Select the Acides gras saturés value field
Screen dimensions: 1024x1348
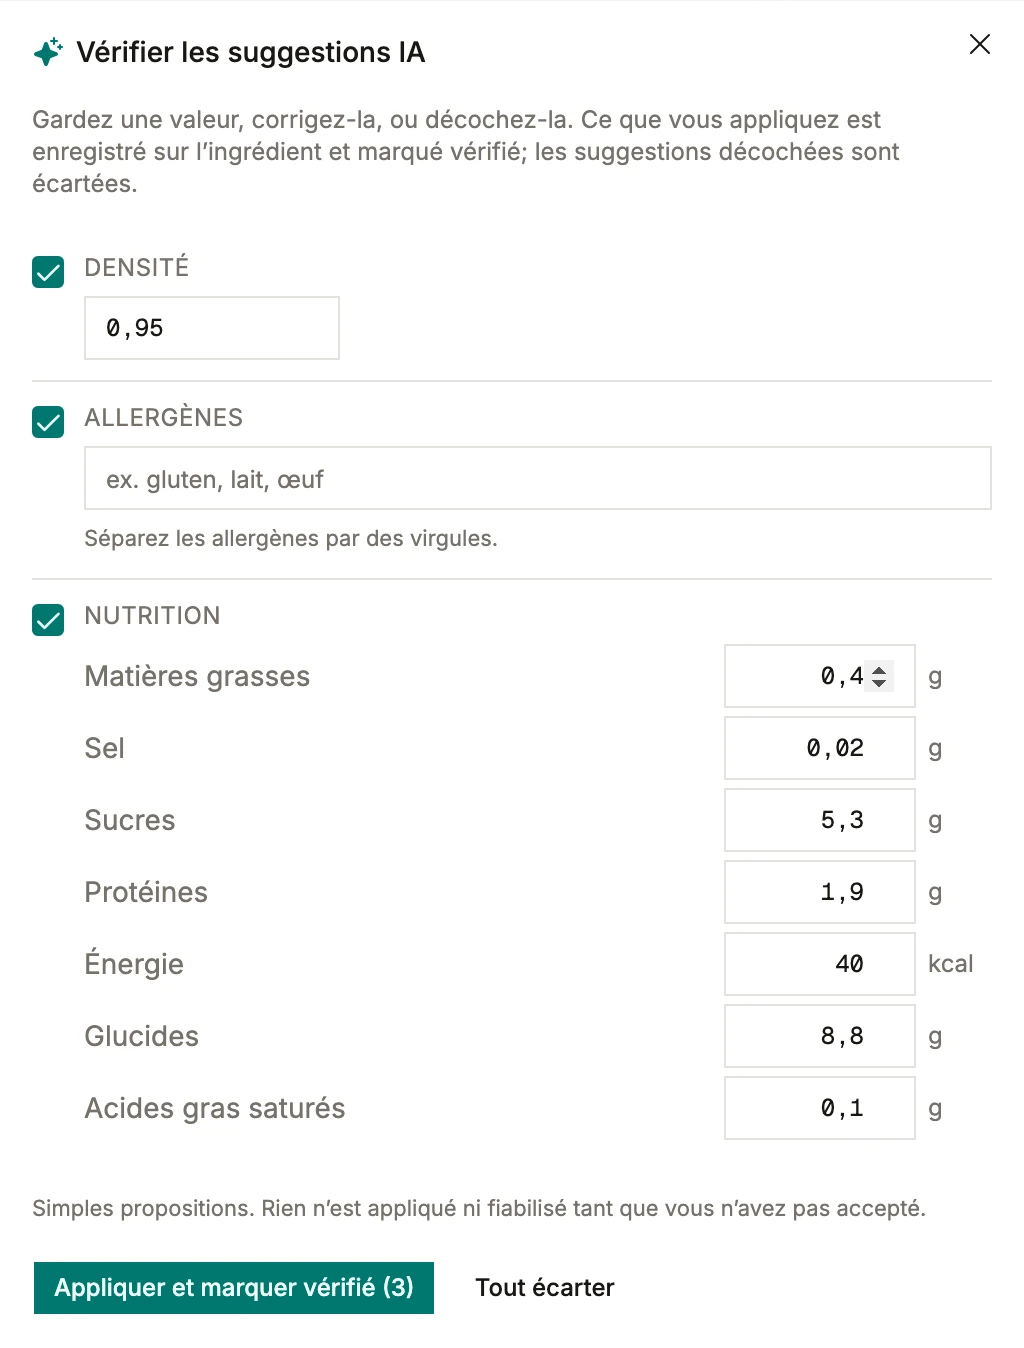click(820, 1108)
